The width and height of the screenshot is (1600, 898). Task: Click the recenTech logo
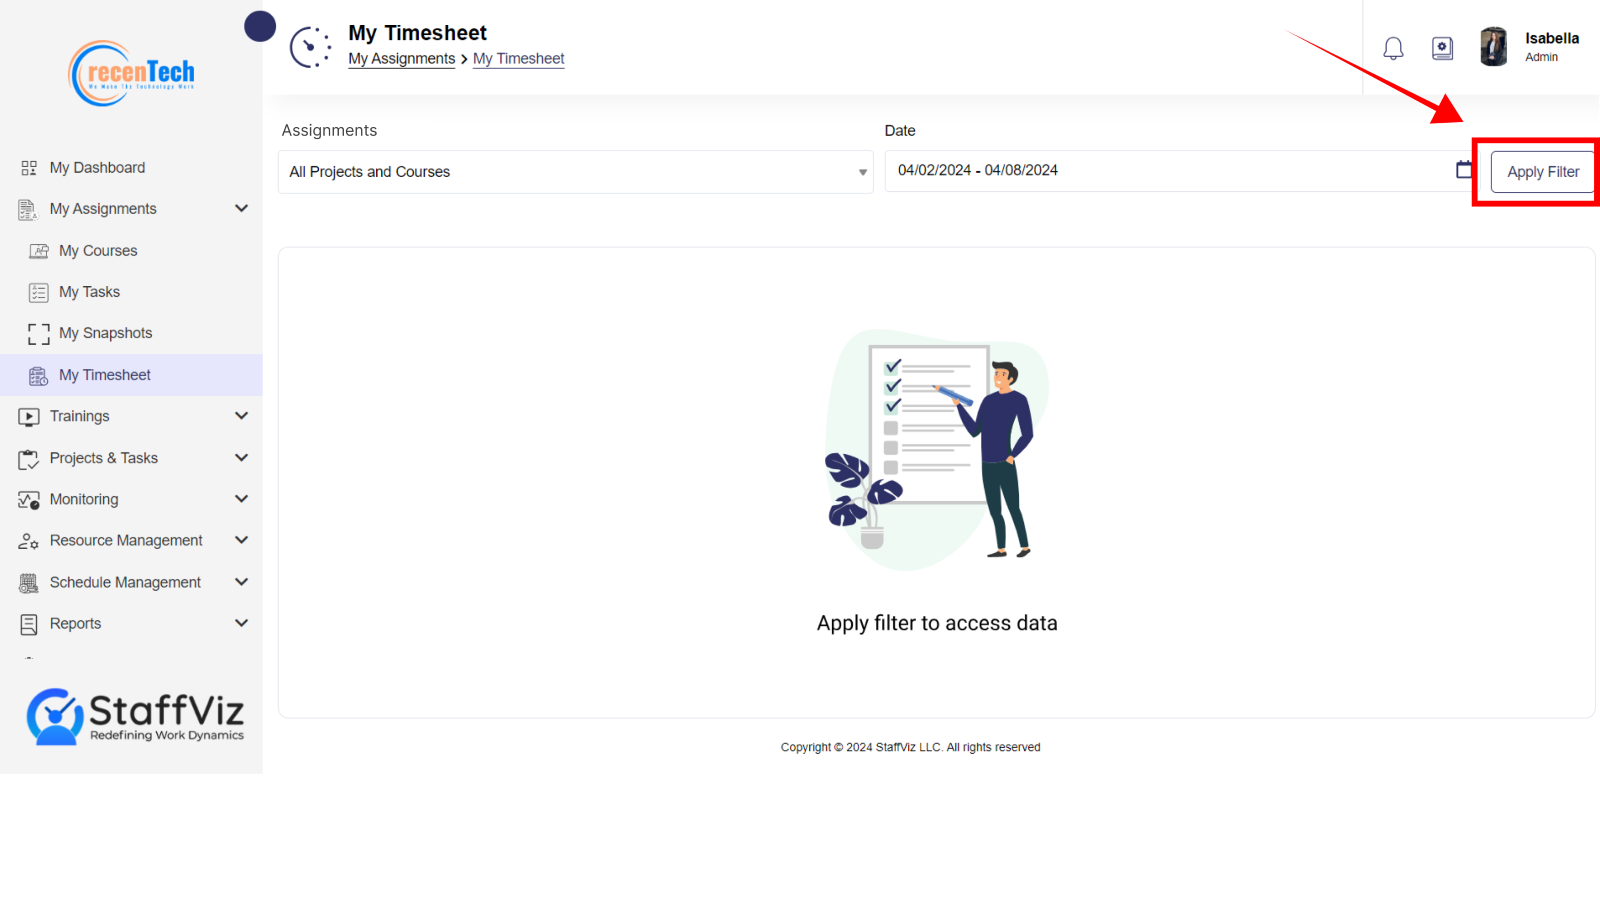click(131, 73)
